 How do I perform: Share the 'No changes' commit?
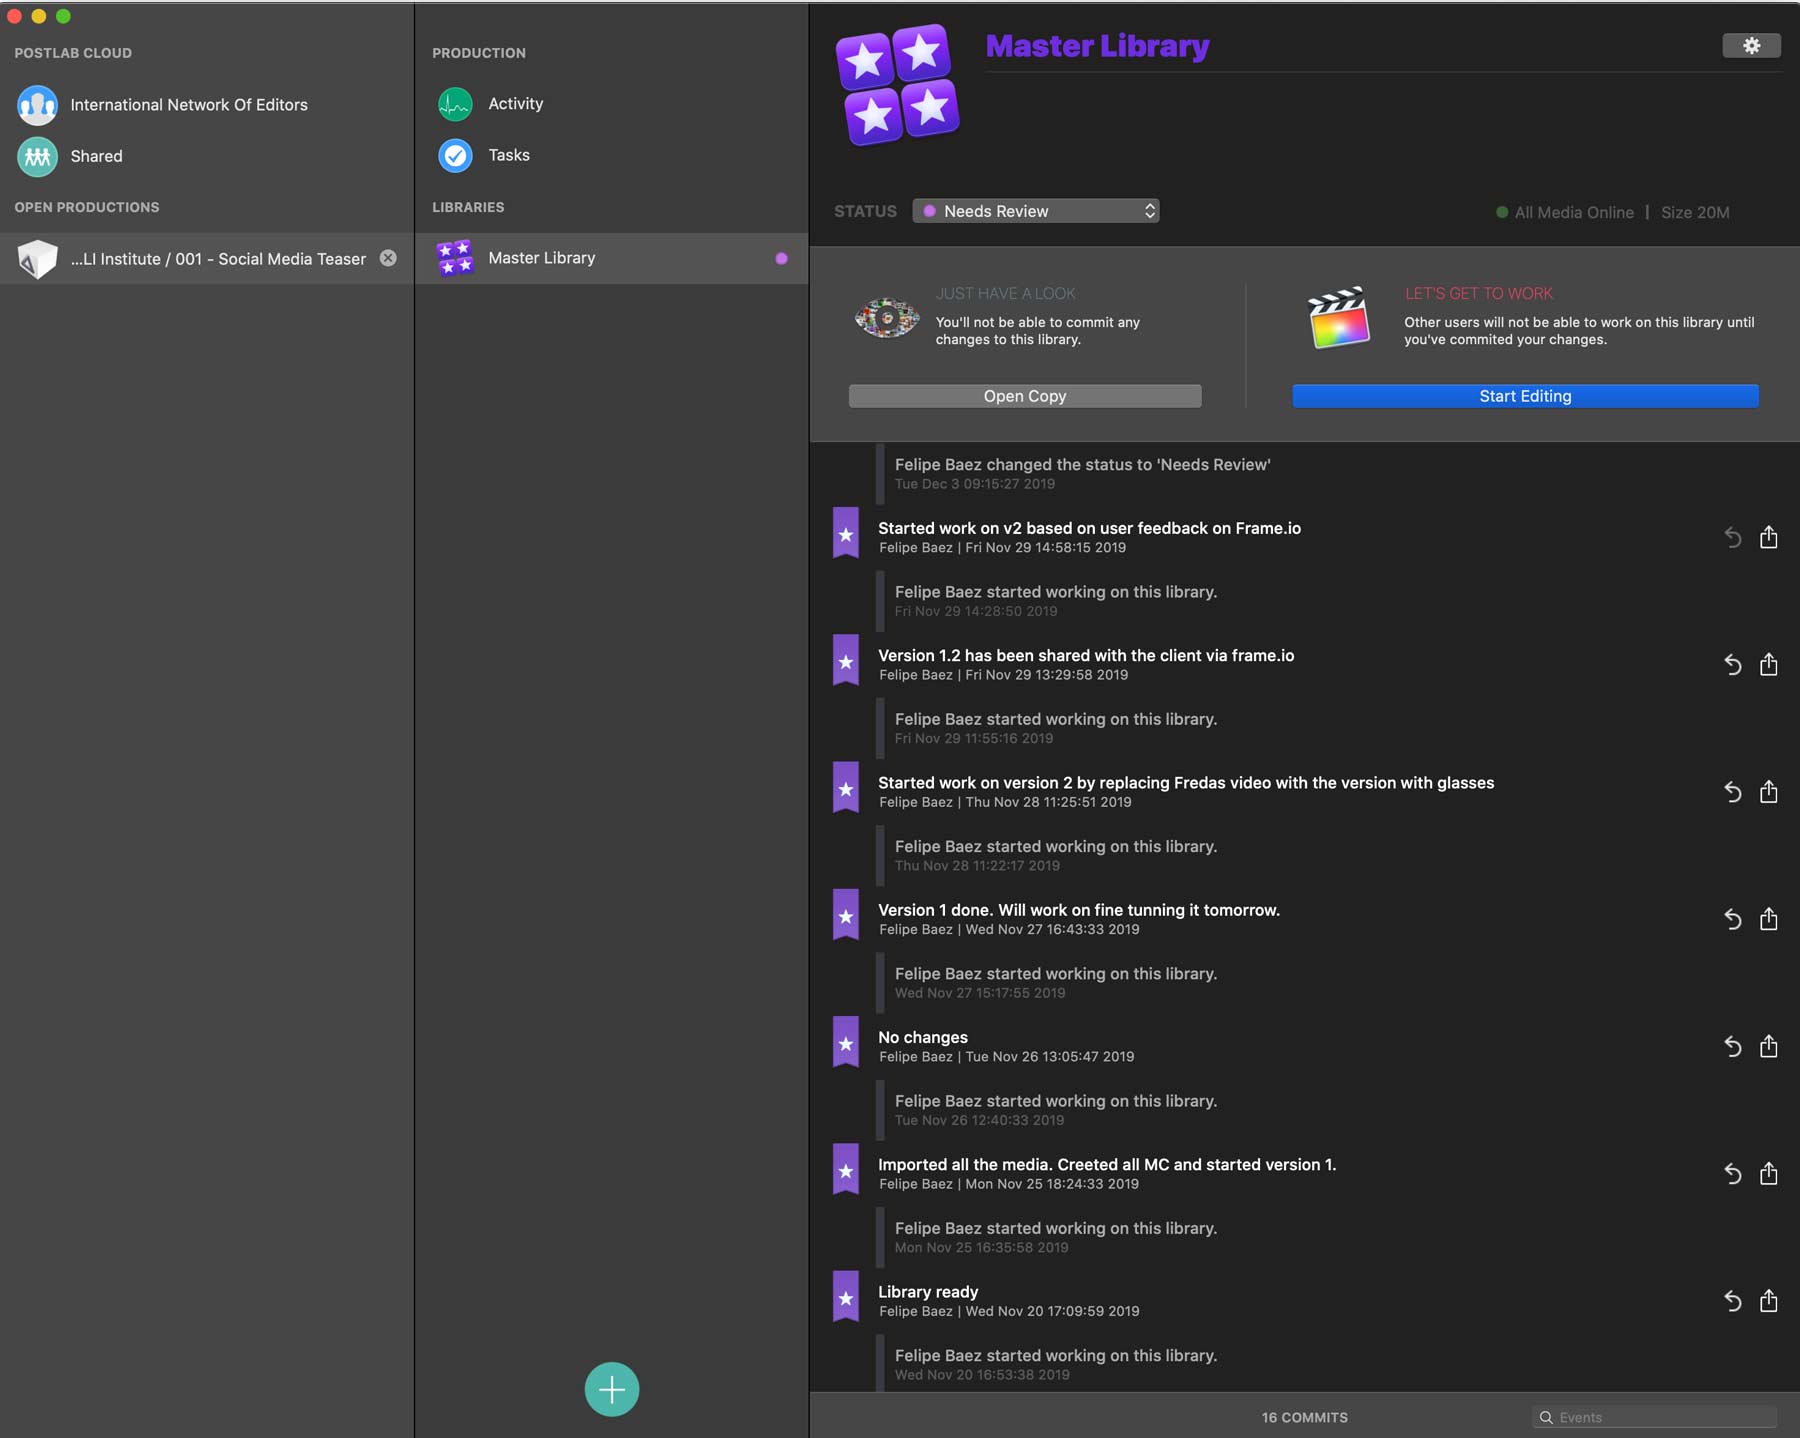[1768, 1045]
